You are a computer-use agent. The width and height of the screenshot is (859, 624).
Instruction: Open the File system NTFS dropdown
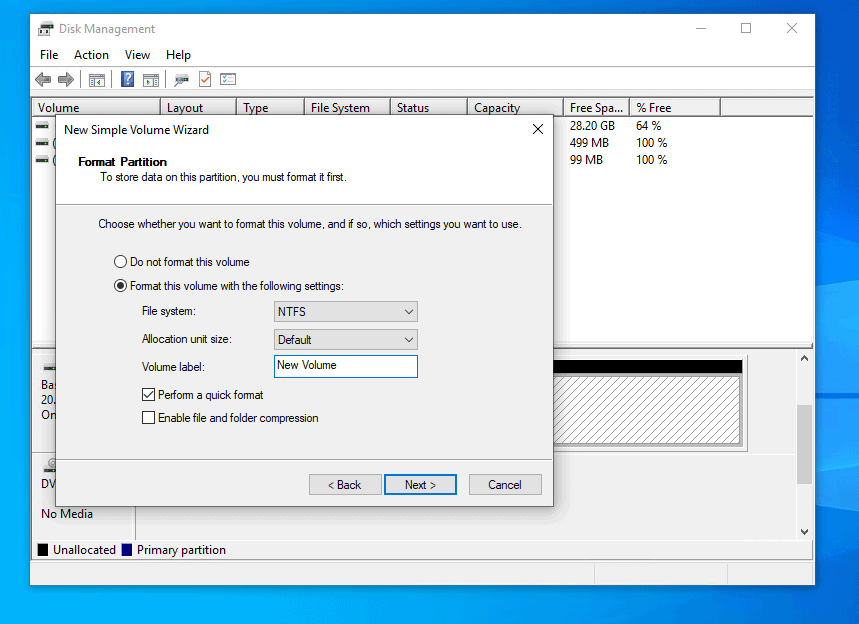(x=346, y=312)
